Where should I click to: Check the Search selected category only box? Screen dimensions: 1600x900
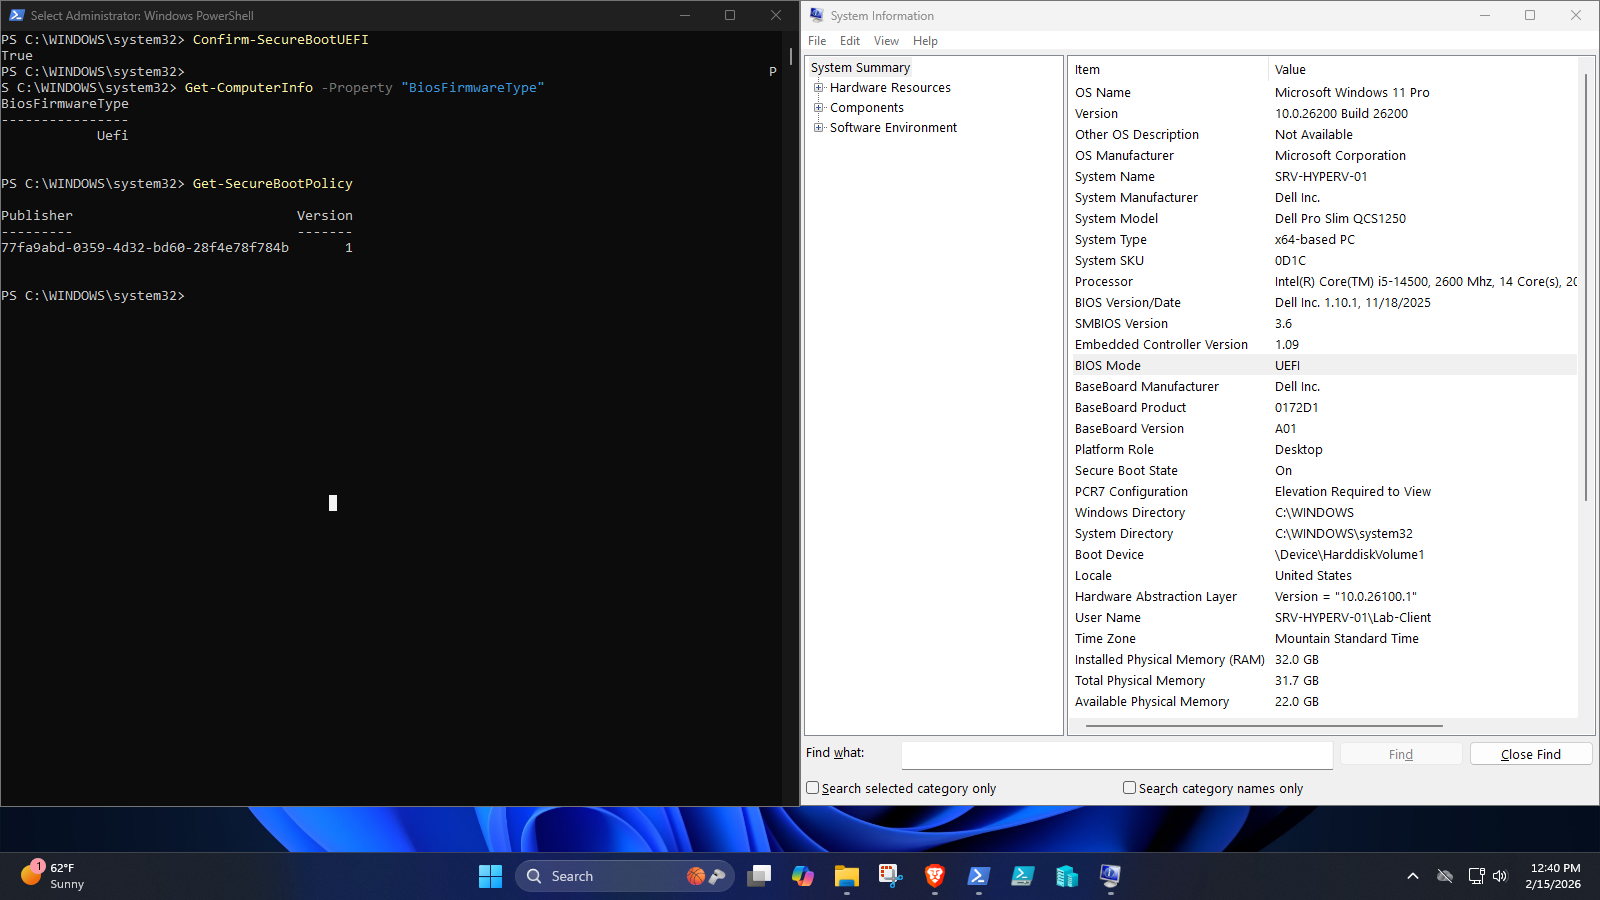pyautogui.click(x=812, y=788)
